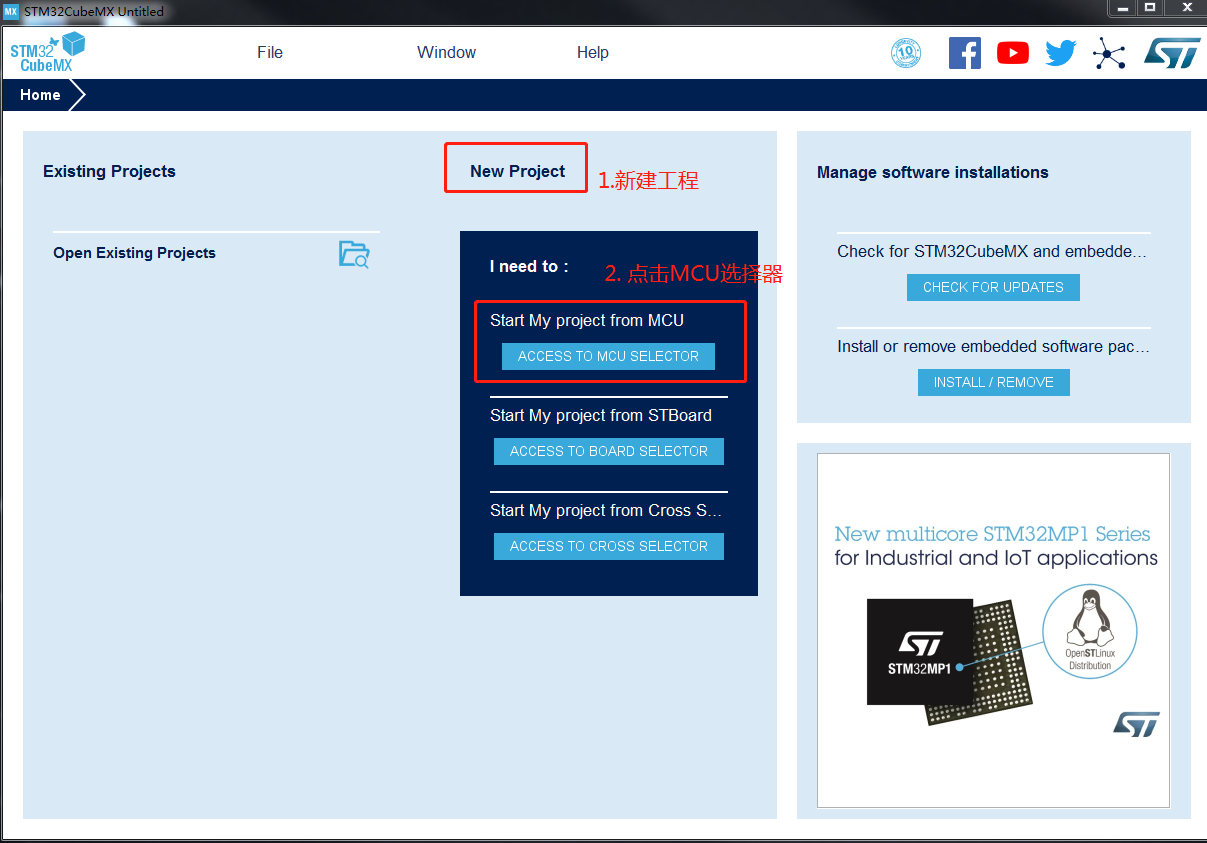The height and width of the screenshot is (843, 1207).
Task: Open the YouTube icon link
Action: pyautogui.click(x=1012, y=53)
